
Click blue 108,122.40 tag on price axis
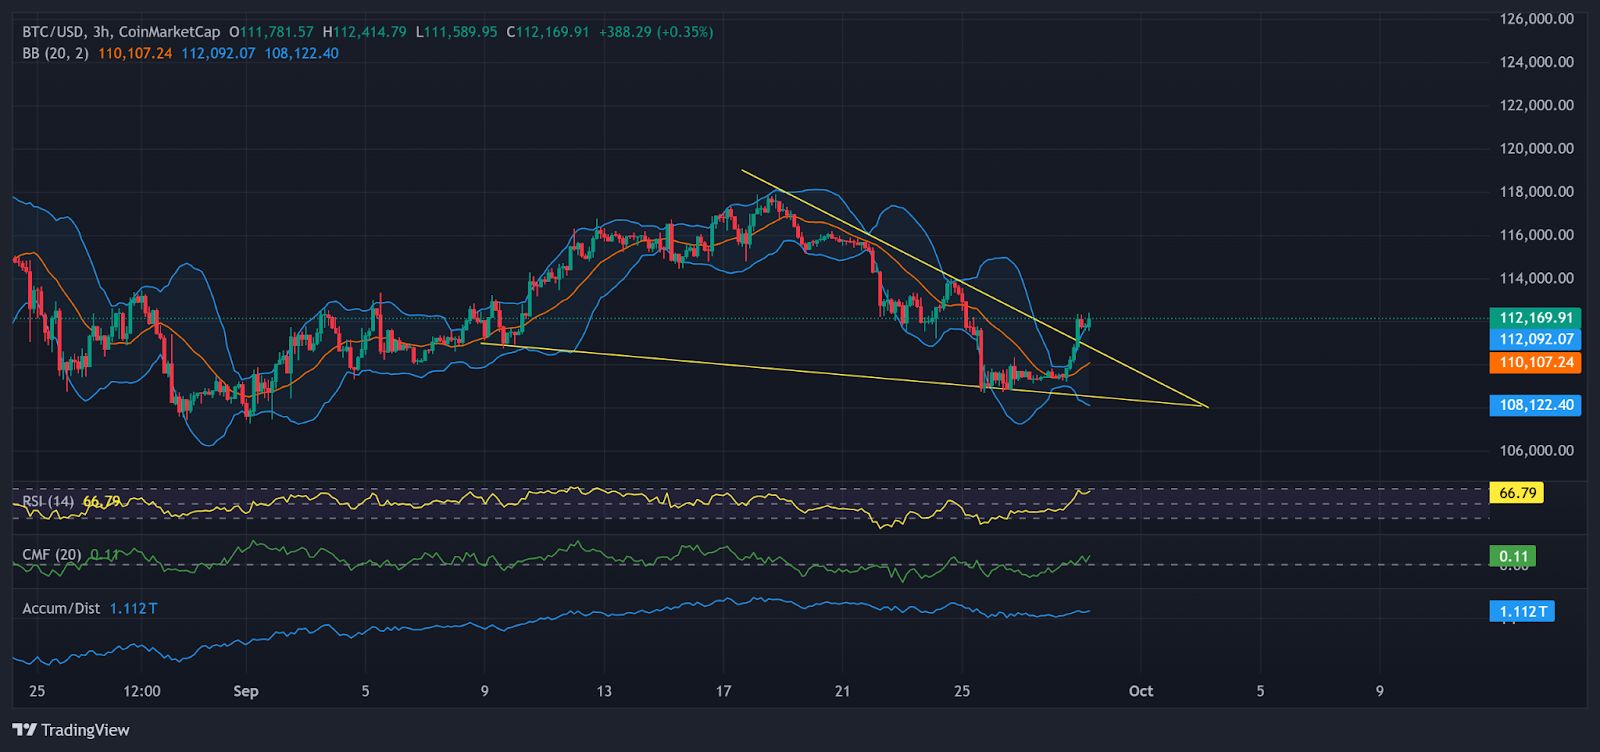click(x=1535, y=405)
